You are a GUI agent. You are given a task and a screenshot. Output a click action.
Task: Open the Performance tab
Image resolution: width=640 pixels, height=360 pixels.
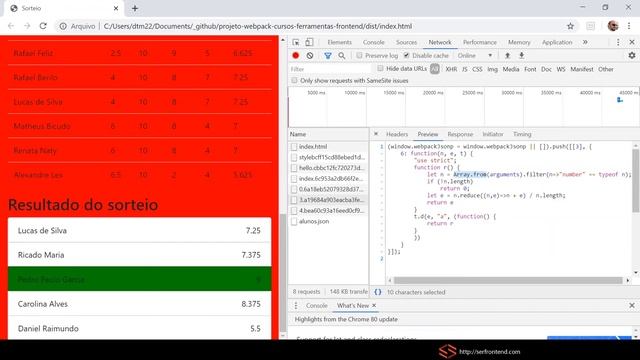click(x=480, y=42)
